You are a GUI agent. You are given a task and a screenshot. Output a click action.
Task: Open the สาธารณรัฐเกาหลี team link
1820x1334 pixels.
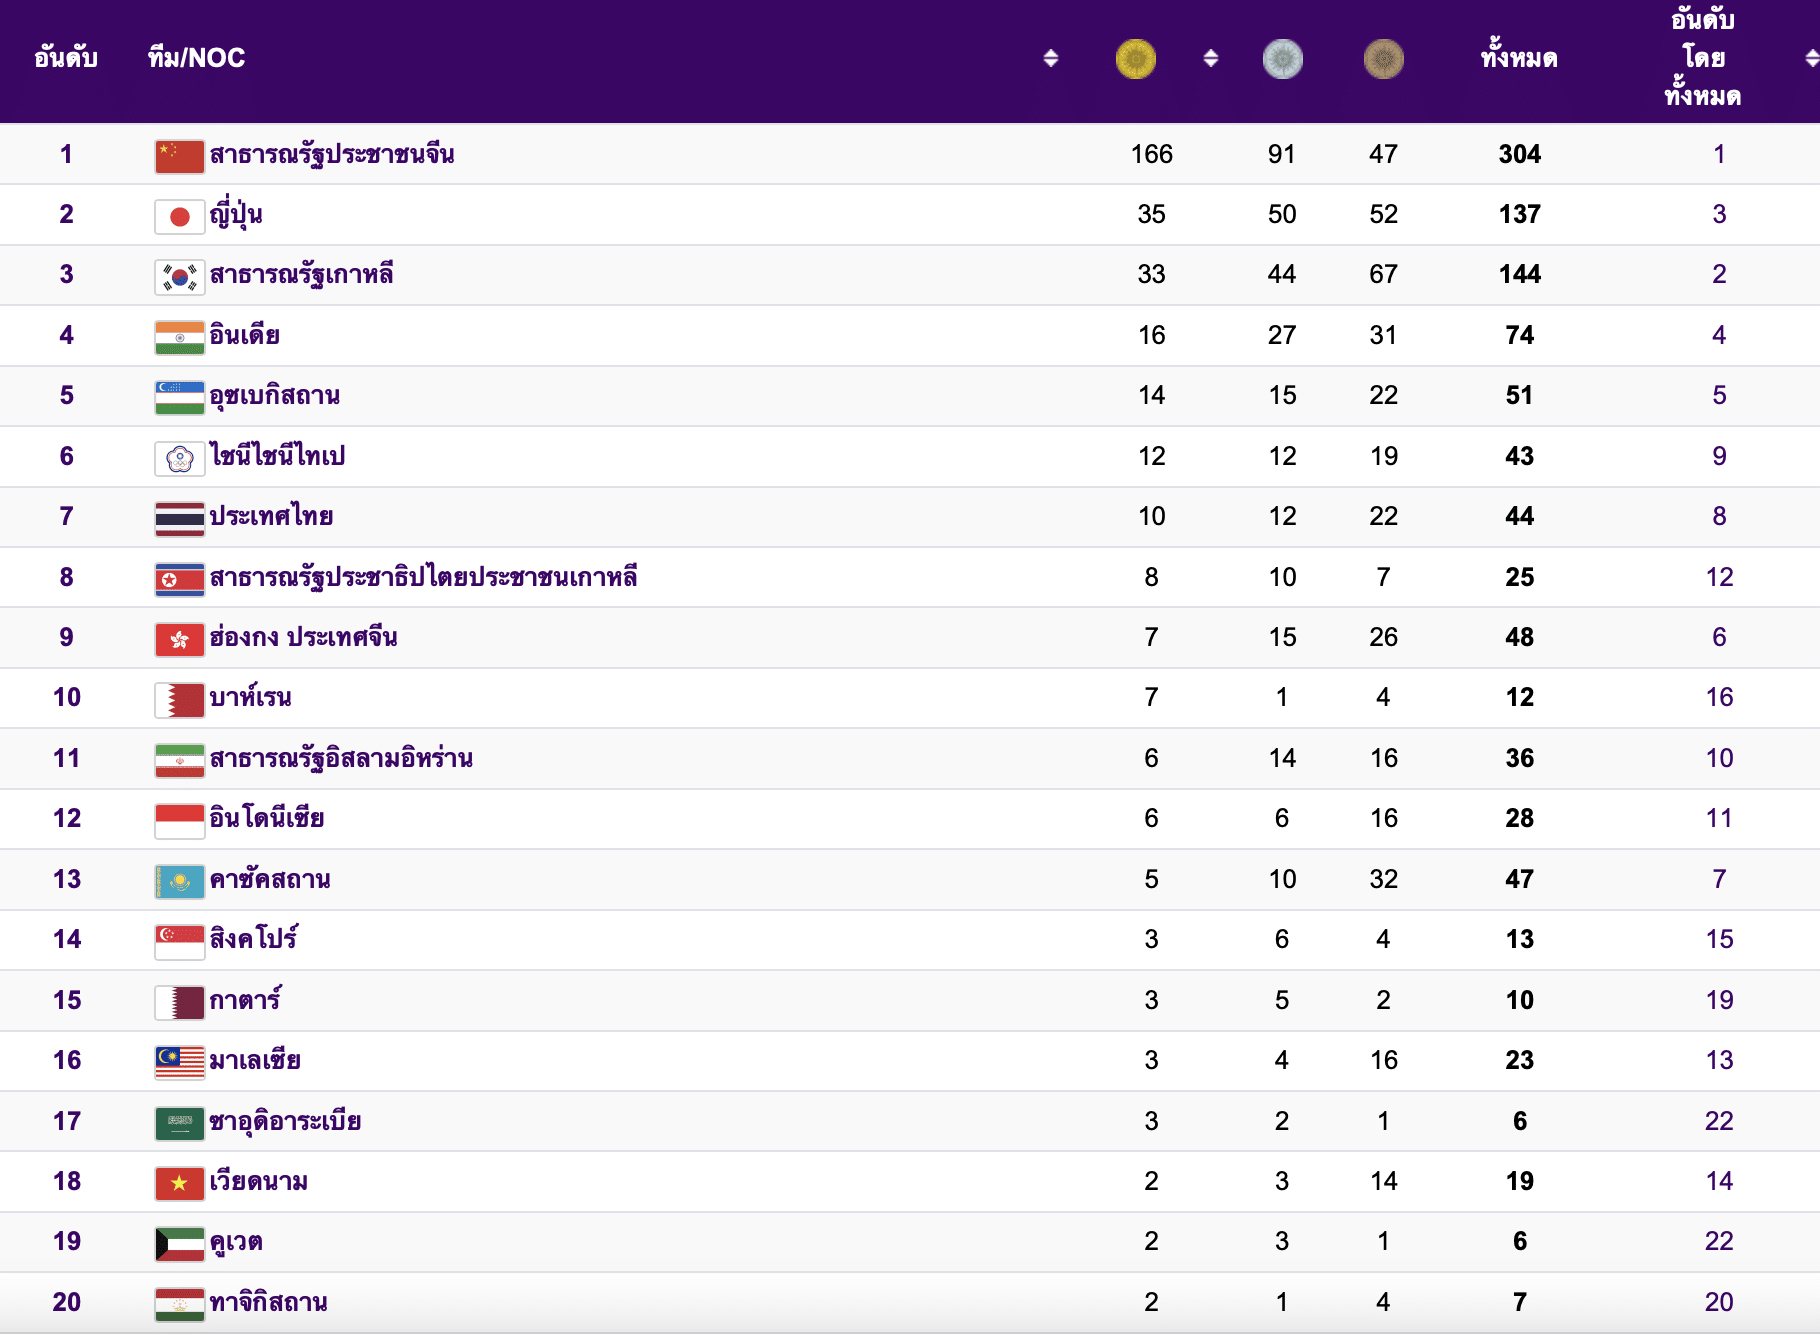pos(301,274)
